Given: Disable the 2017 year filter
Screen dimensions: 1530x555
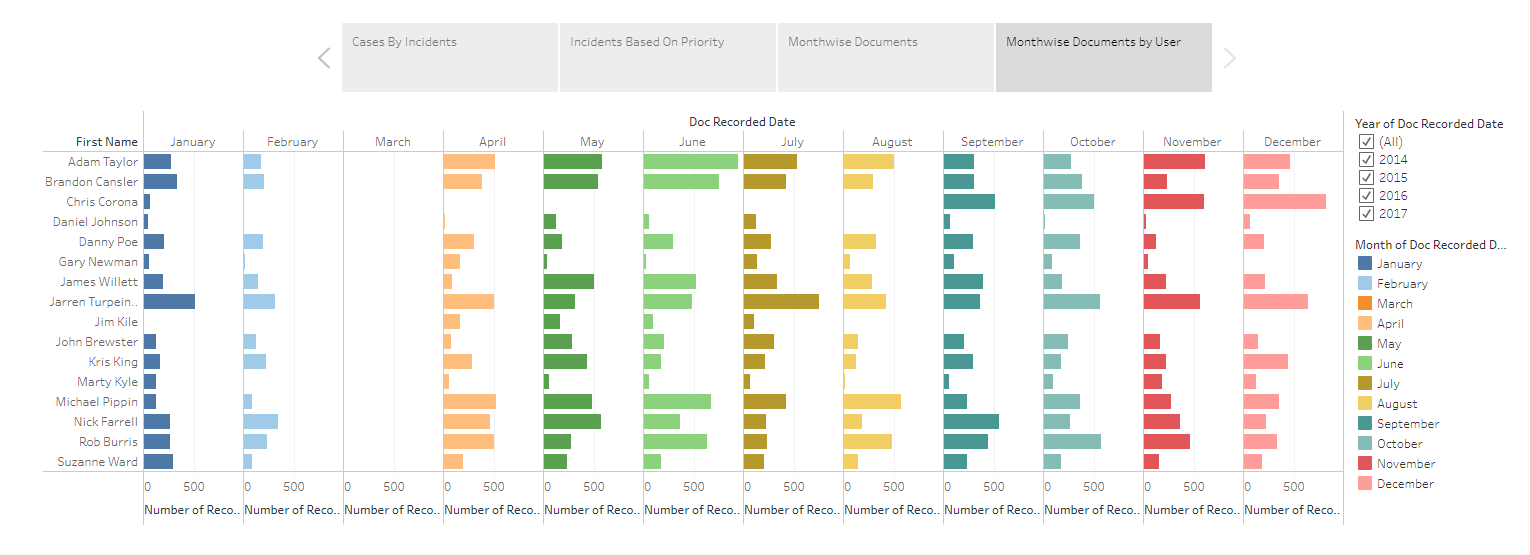Looking at the screenshot, I should point(1366,214).
